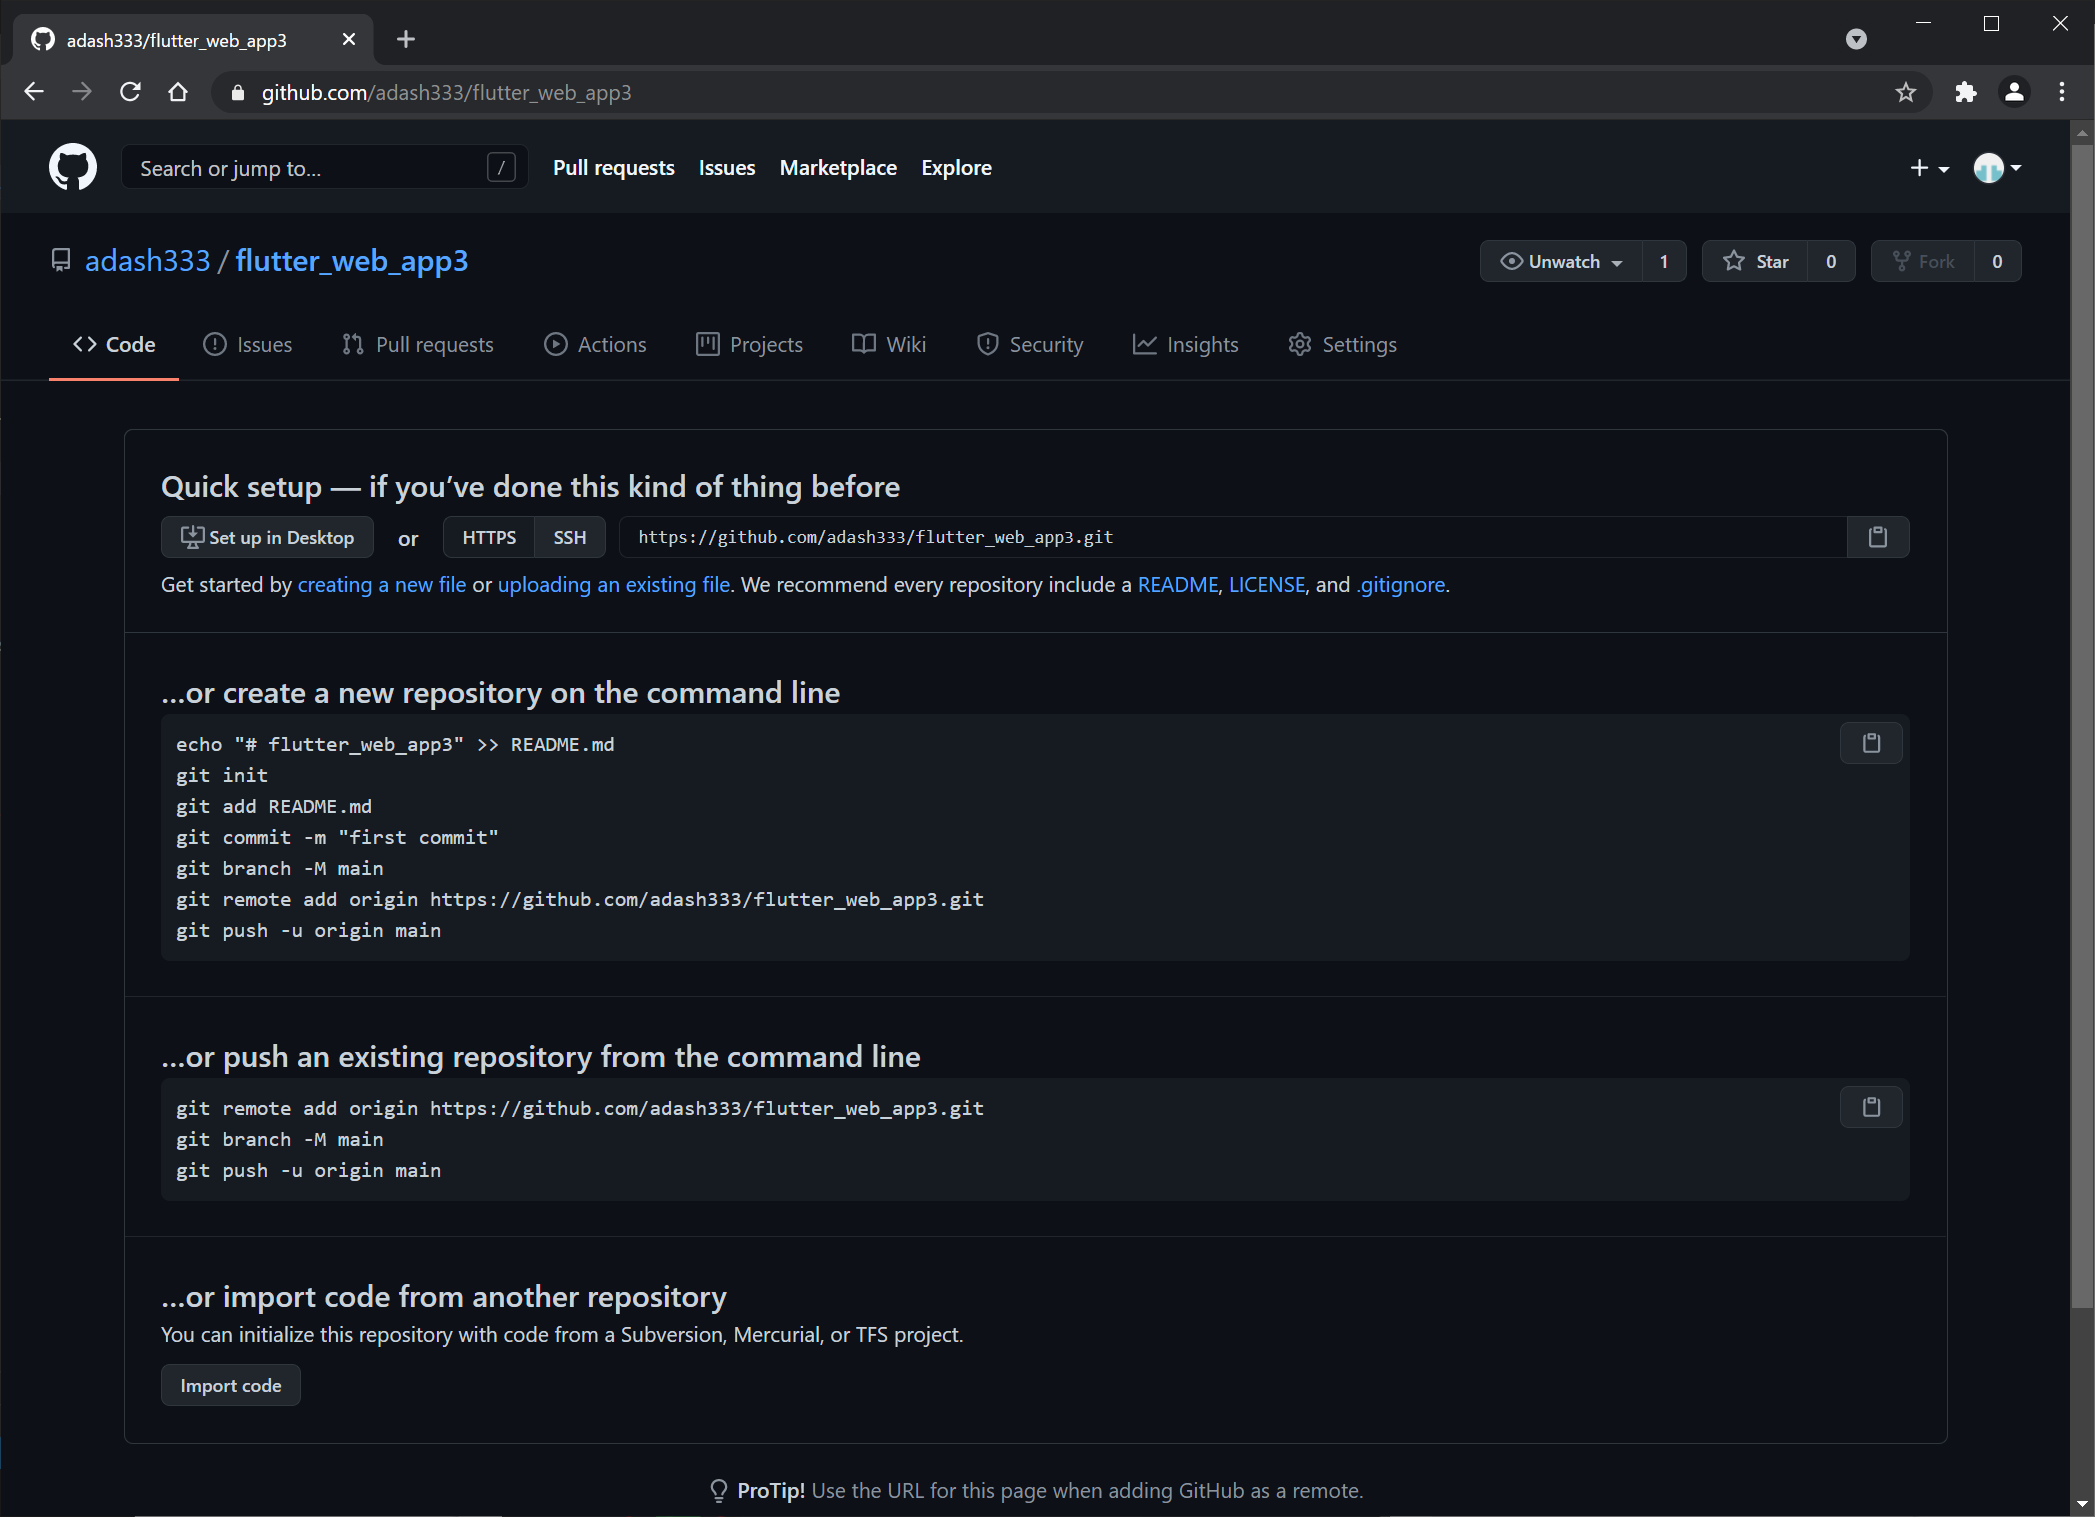Star this repository

click(x=1755, y=261)
